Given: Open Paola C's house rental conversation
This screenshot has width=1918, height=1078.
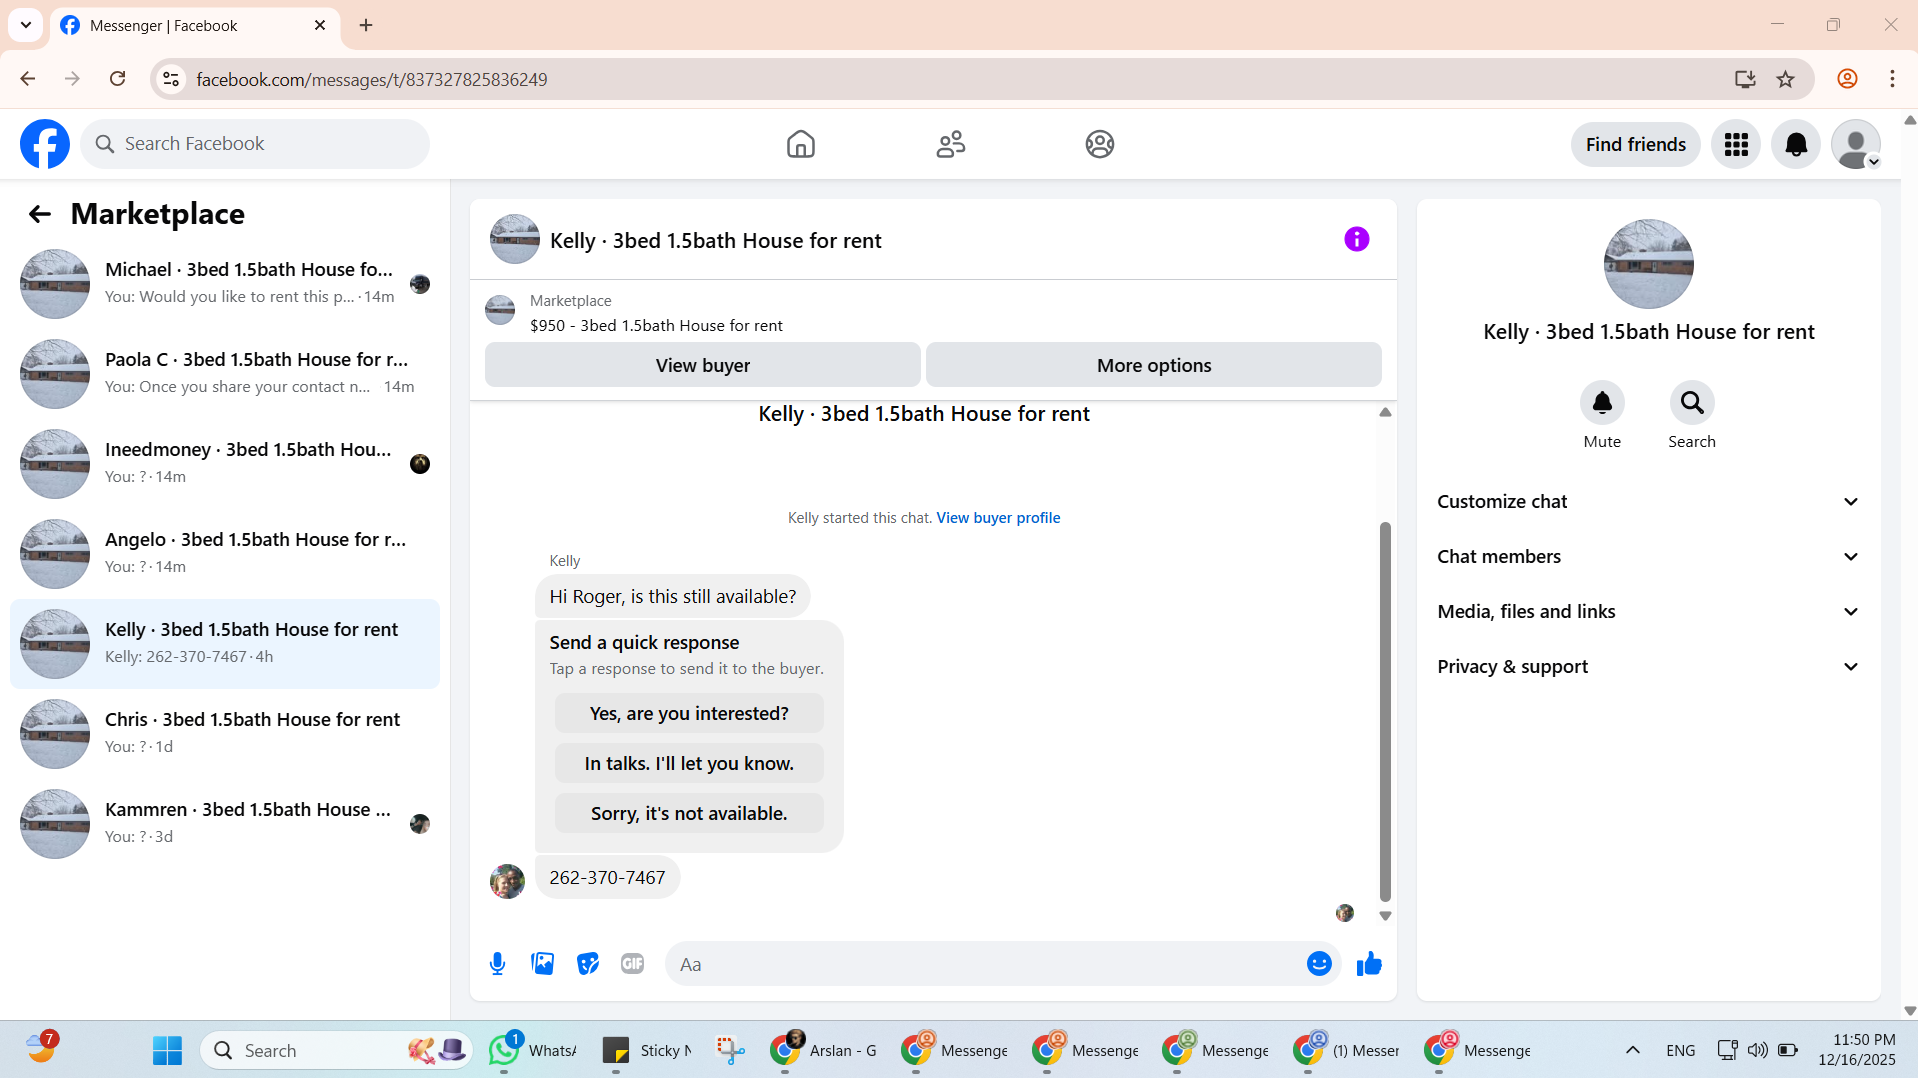Looking at the screenshot, I should click(225, 374).
